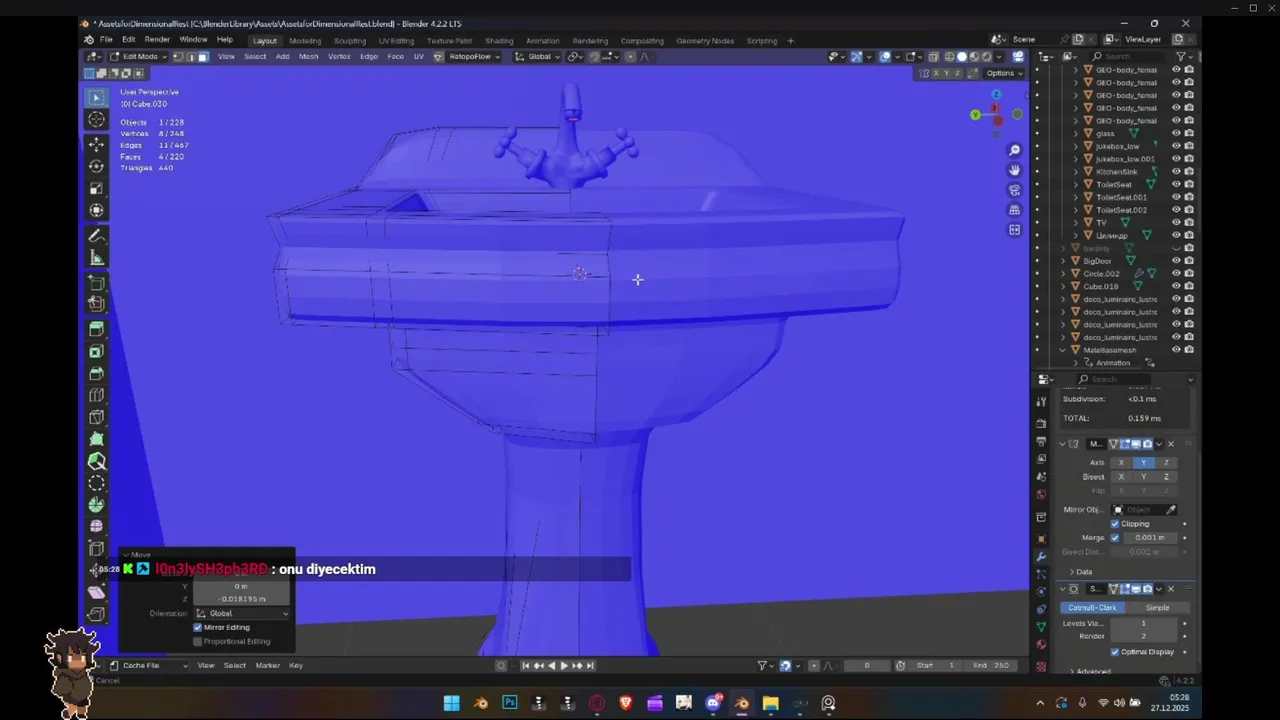Open the shading options dropdown arrow
The image size is (1280, 720).
(1000, 57)
